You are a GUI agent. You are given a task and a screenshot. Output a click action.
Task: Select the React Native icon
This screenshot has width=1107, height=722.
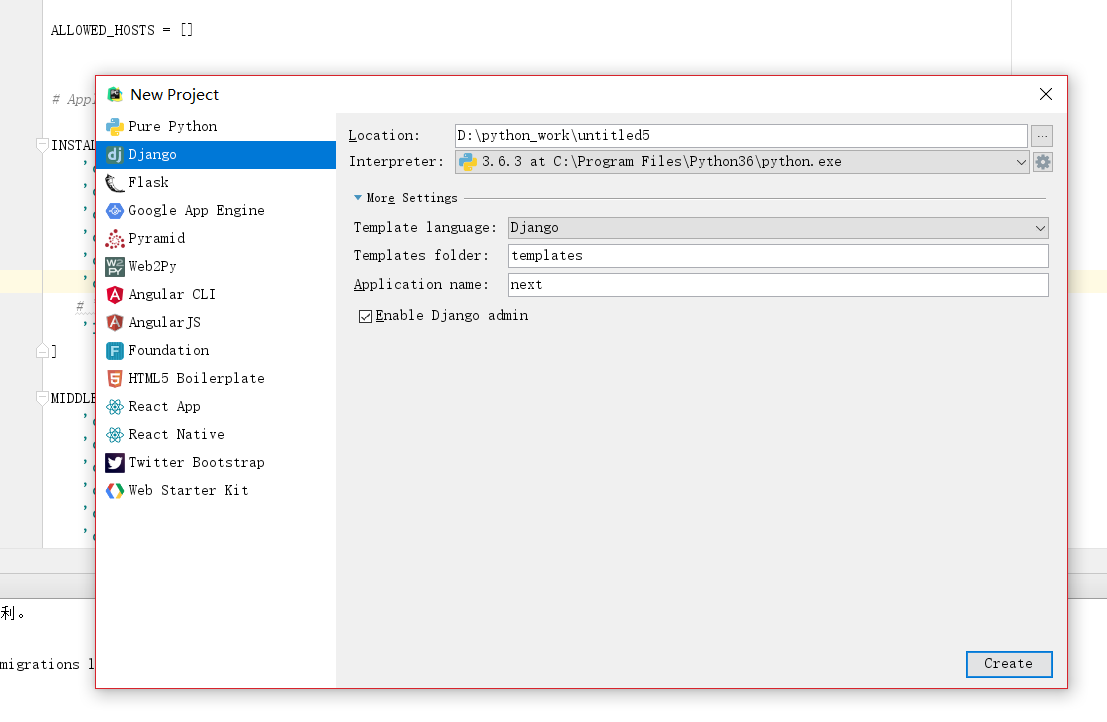114,435
